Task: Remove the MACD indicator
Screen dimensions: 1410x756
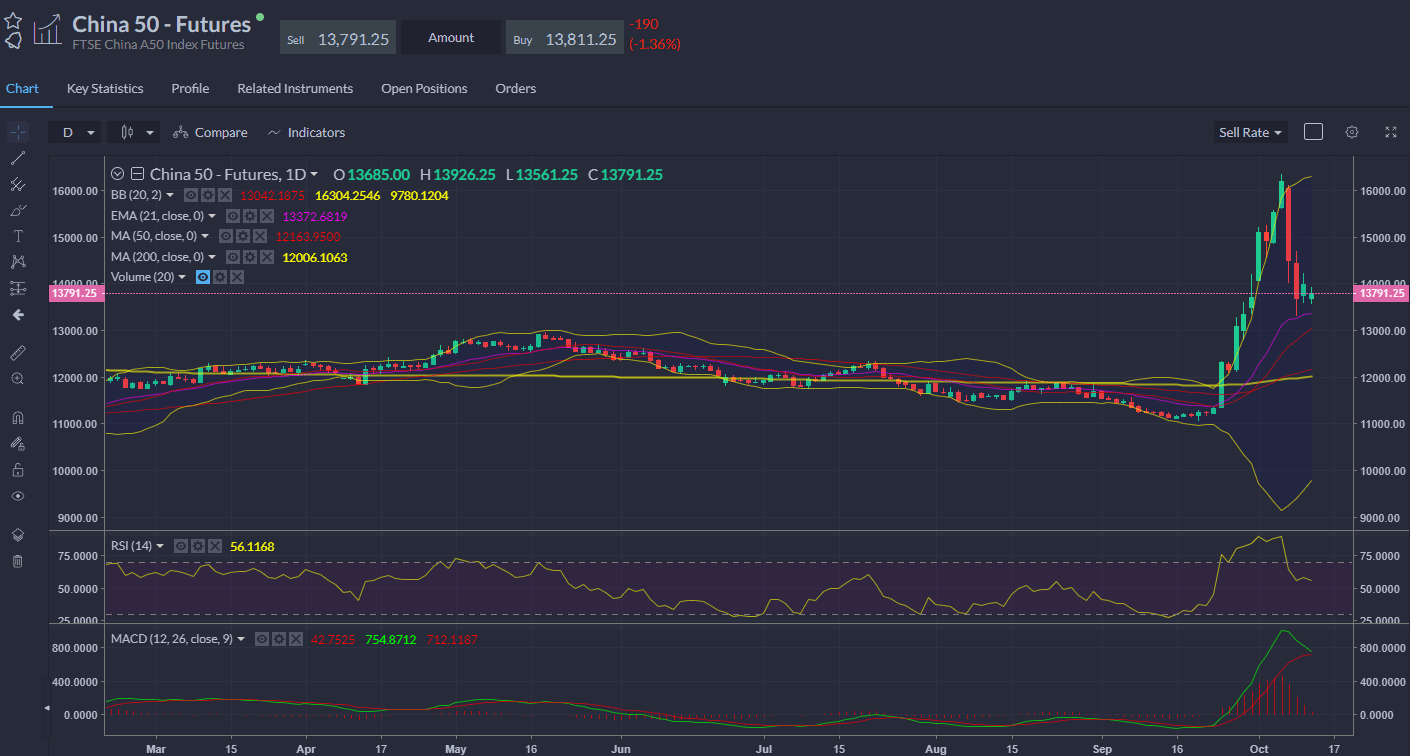Action: point(294,638)
